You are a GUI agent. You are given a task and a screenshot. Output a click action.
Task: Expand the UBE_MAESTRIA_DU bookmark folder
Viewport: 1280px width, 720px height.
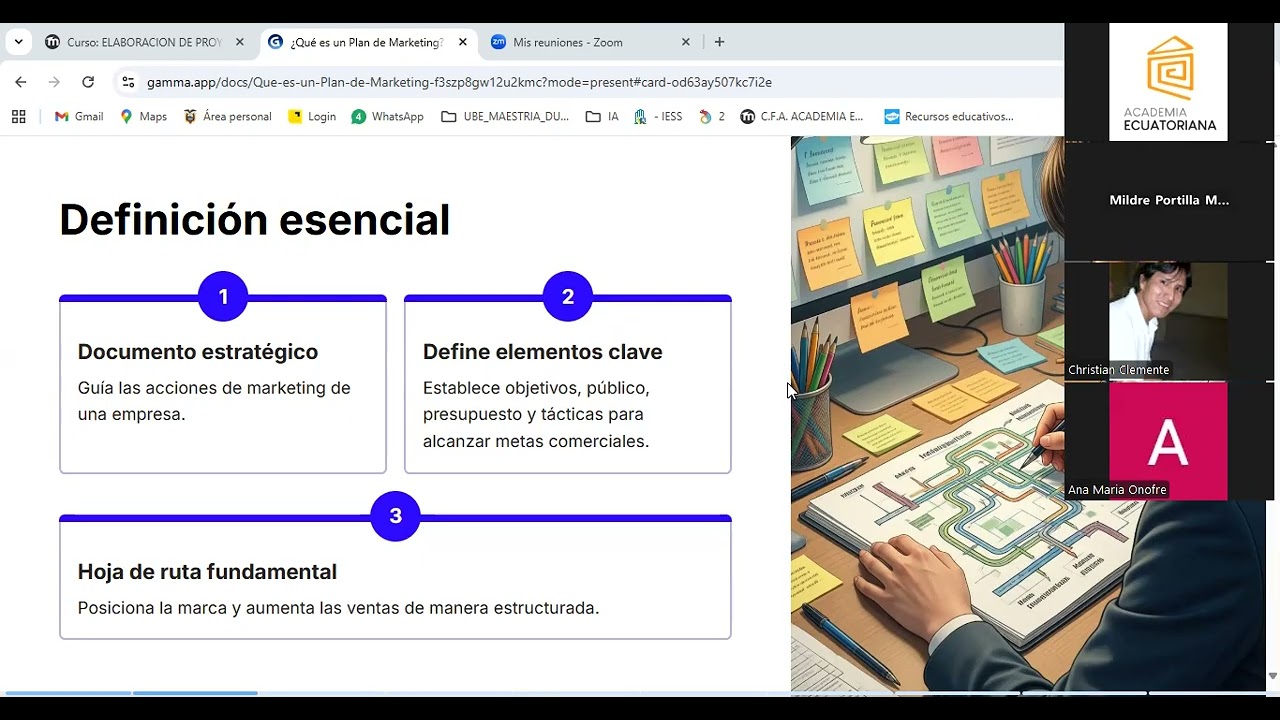point(505,116)
